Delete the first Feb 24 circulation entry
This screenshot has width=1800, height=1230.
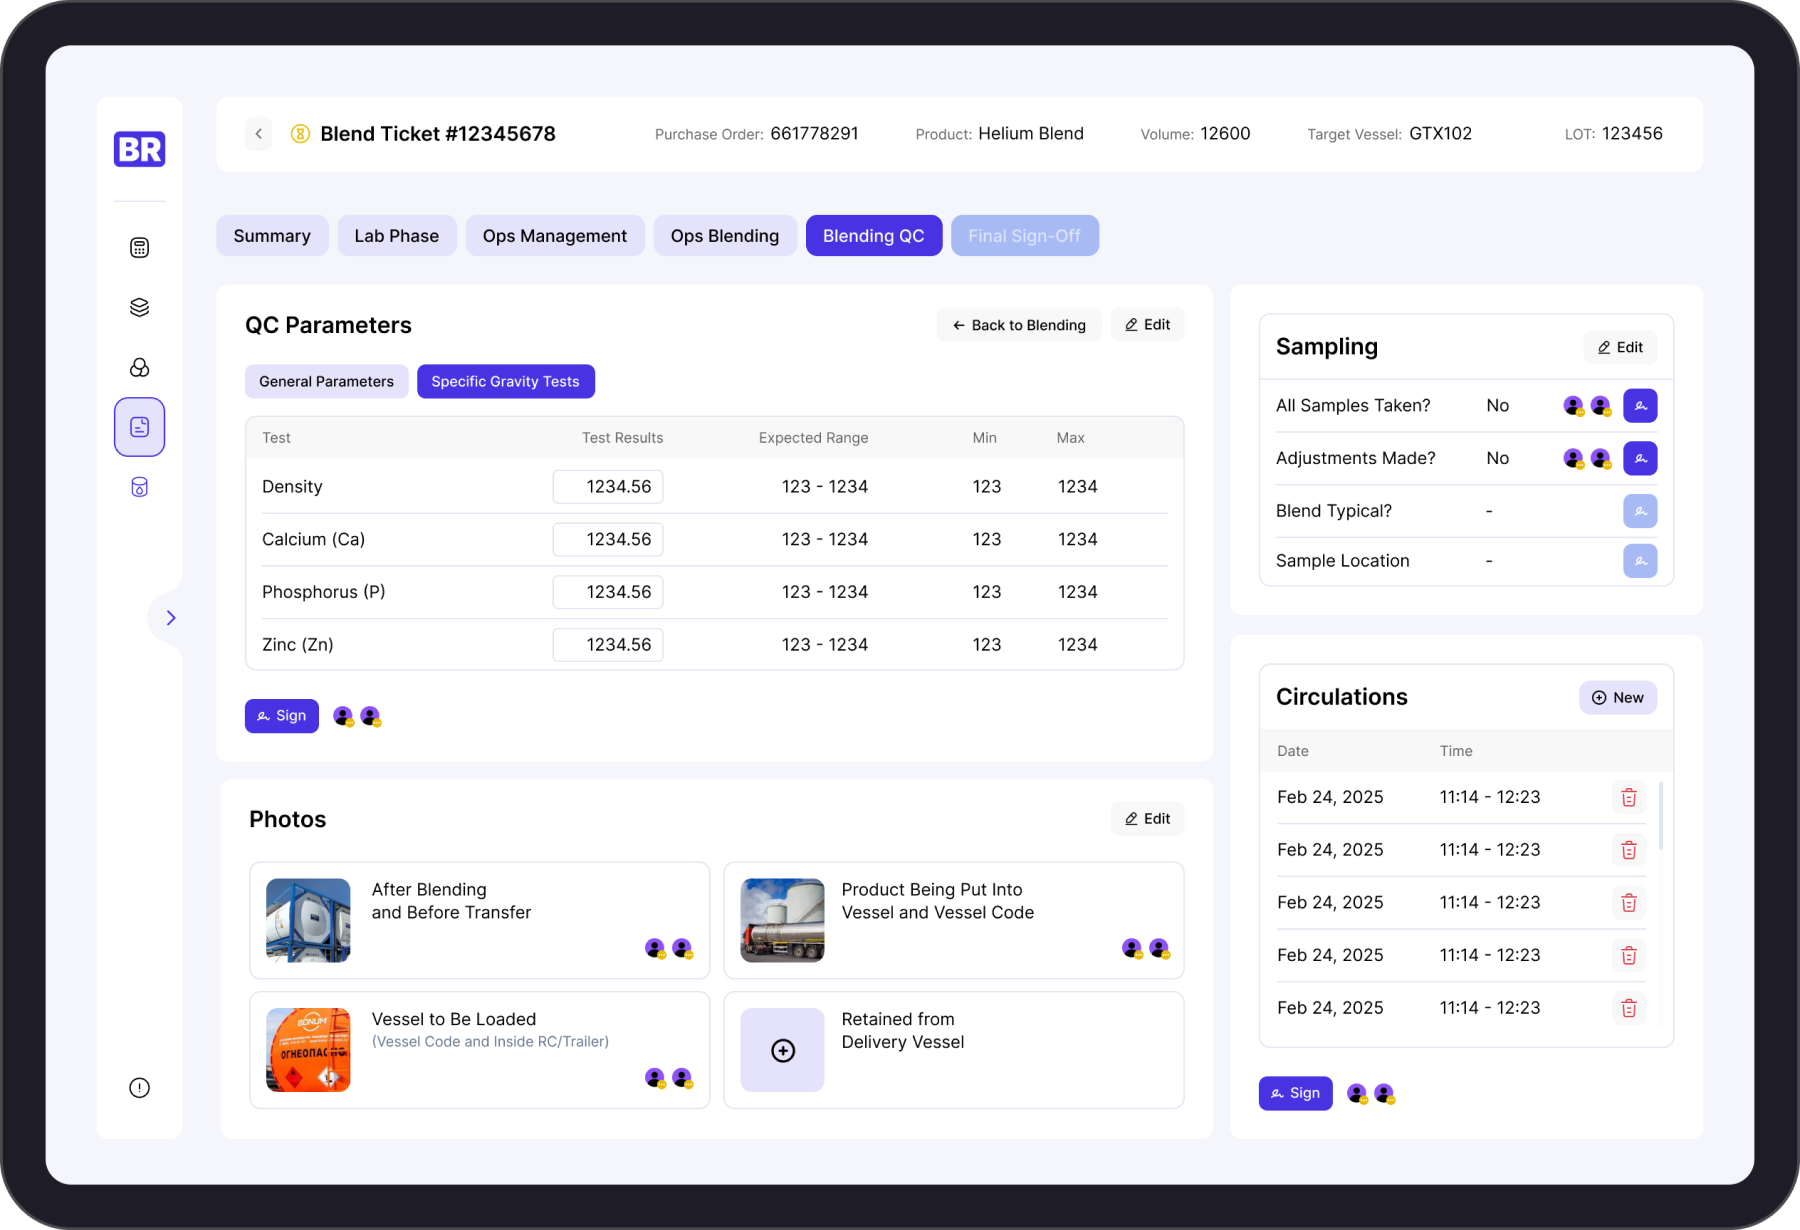[x=1628, y=797]
